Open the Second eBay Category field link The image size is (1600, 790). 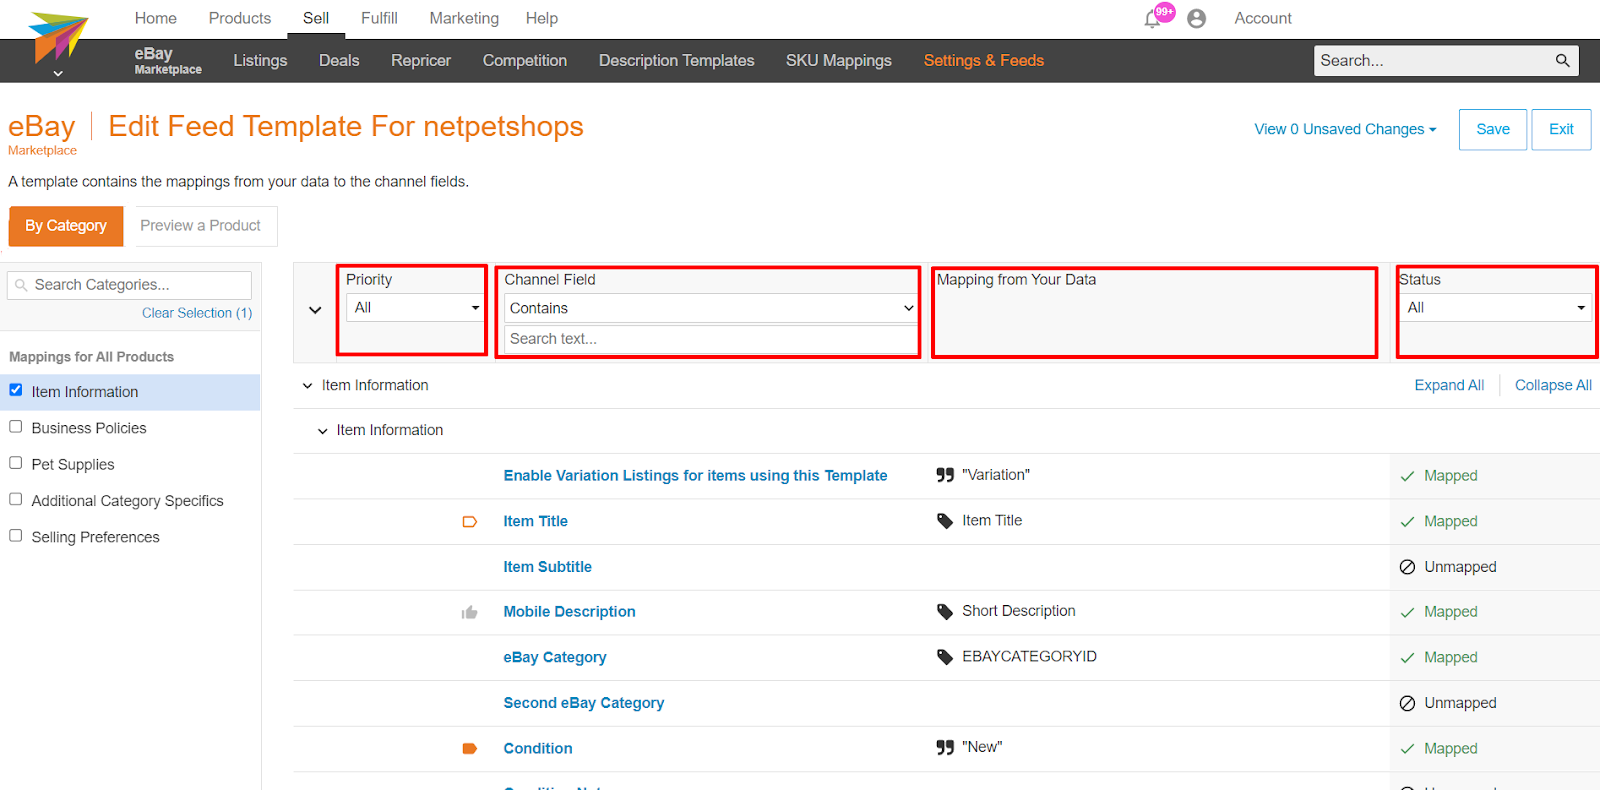pyautogui.click(x=583, y=703)
